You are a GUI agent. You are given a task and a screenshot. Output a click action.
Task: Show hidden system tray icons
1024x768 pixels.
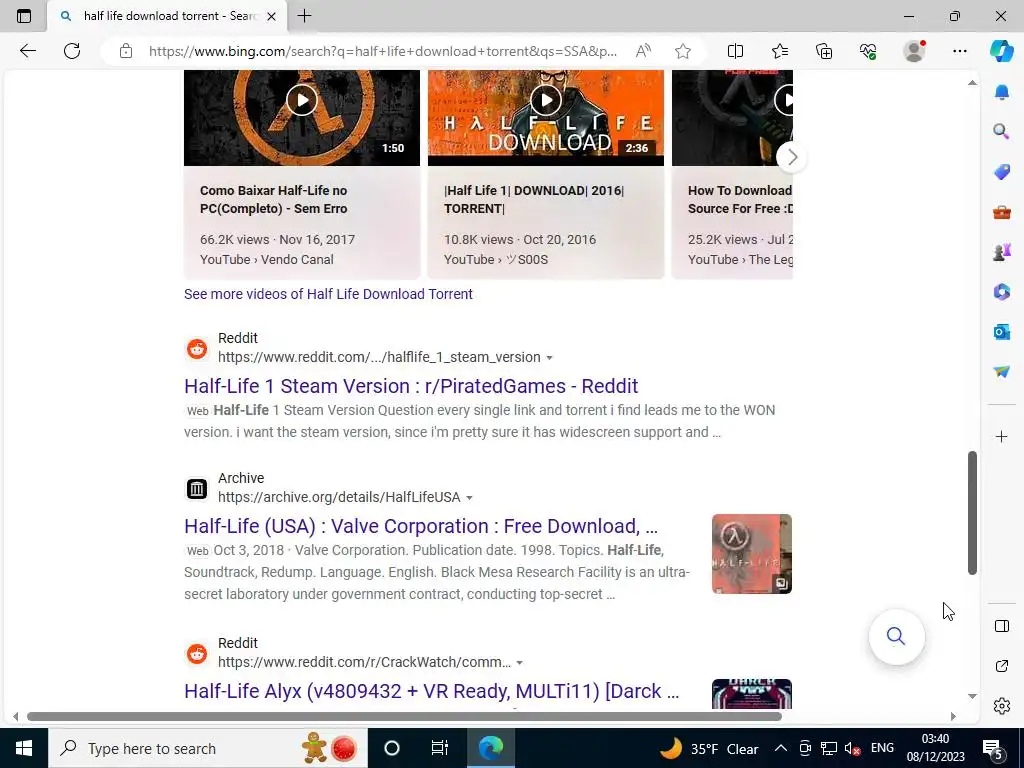pyautogui.click(x=781, y=748)
